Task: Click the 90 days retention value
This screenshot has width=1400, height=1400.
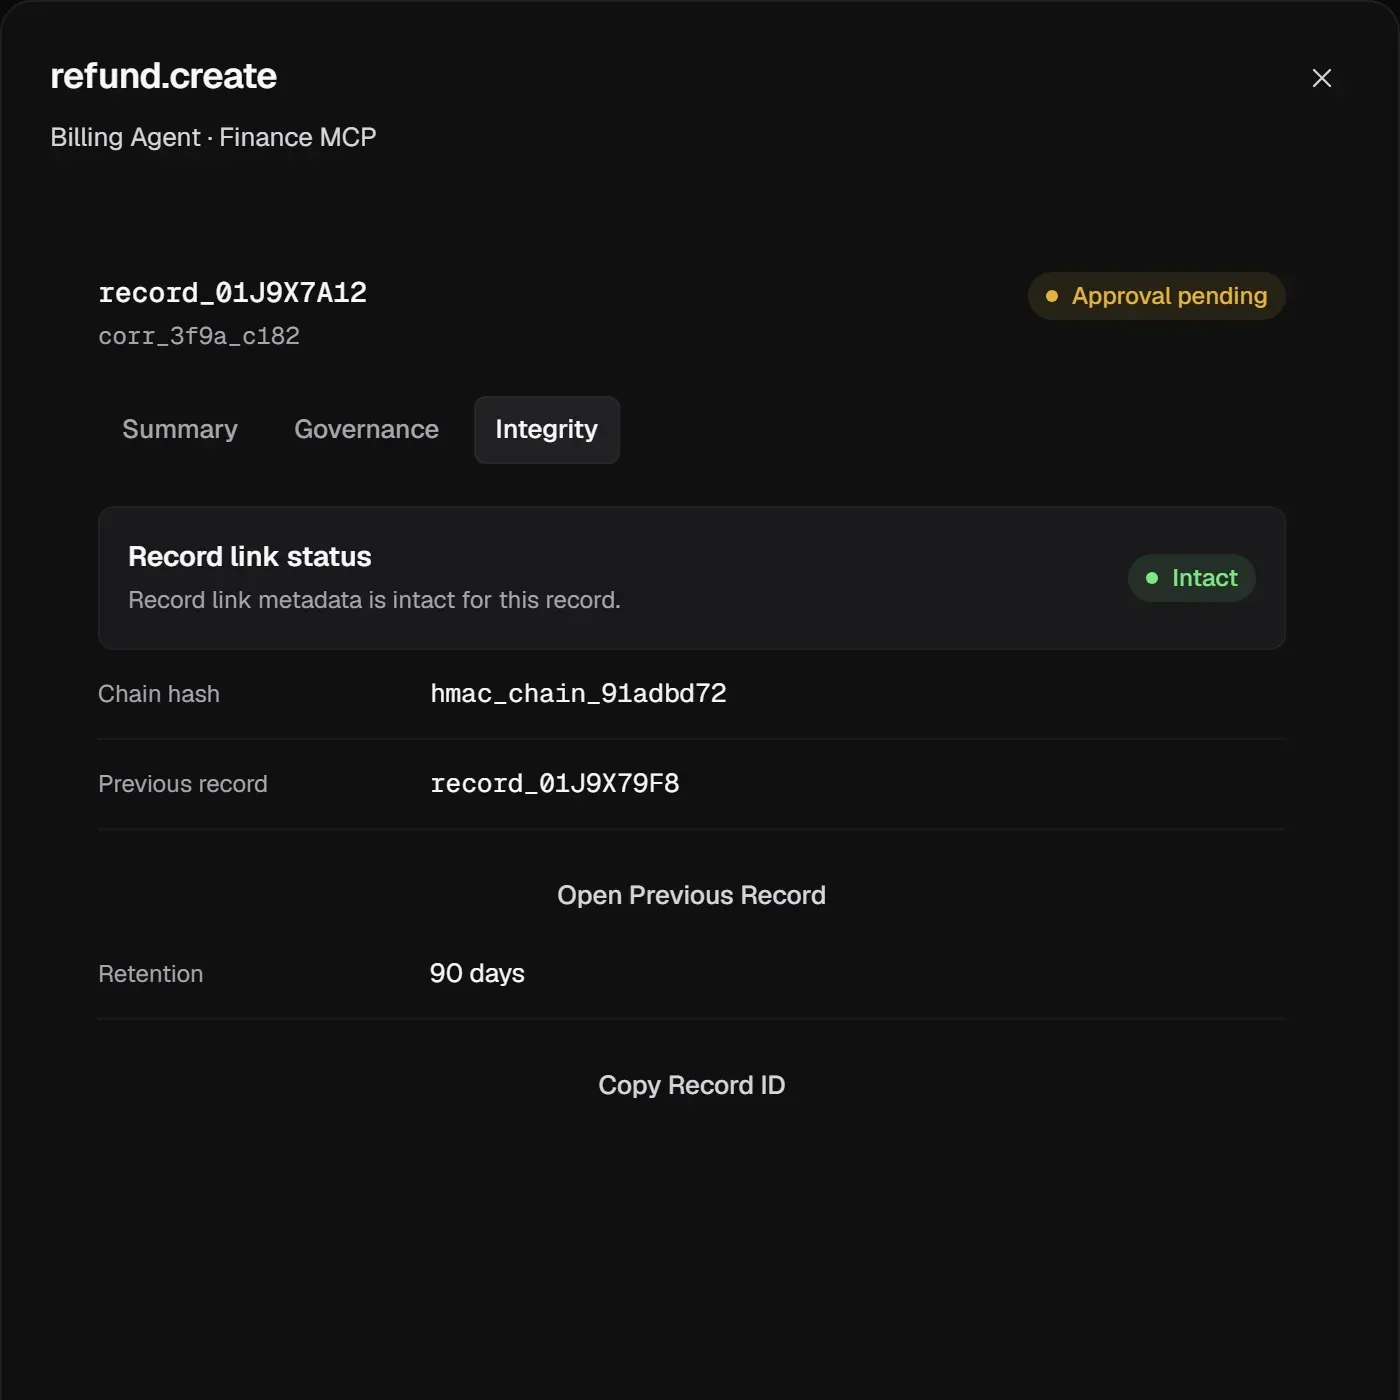Action: 477,973
